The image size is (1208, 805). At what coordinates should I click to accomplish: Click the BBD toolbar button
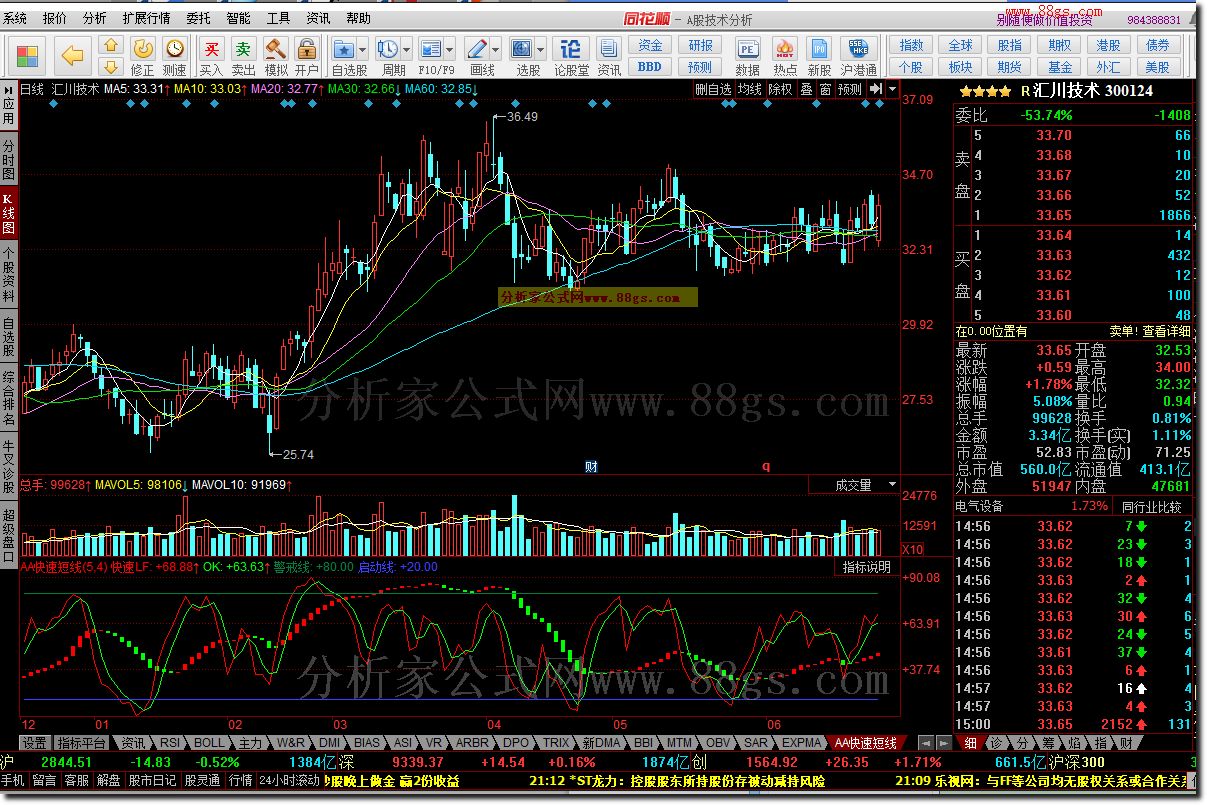point(650,67)
